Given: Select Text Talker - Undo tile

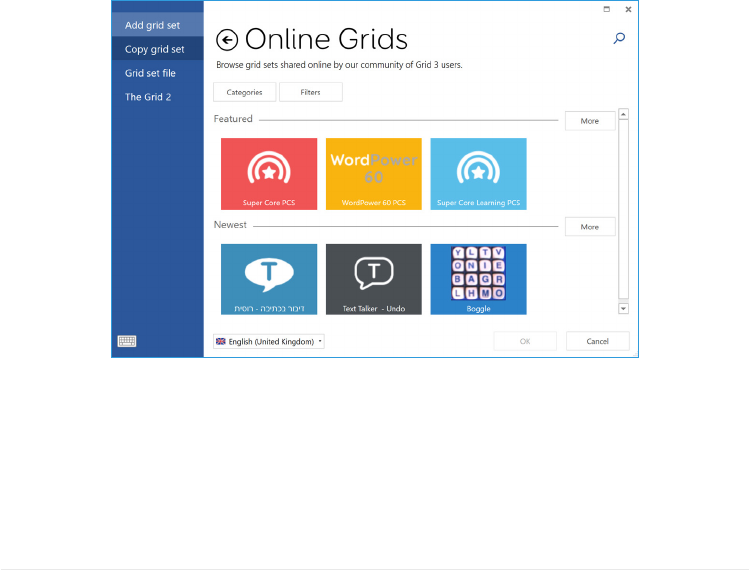Looking at the screenshot, I should click(x=374, y=280).
